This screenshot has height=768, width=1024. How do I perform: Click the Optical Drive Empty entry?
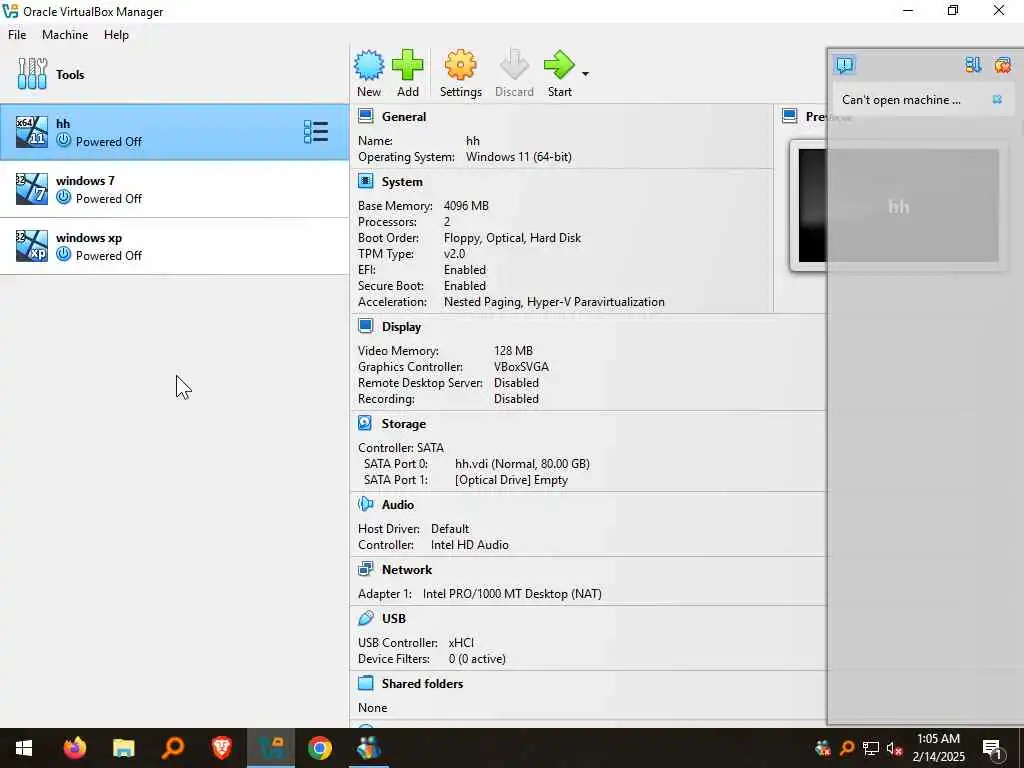pos(511,480)
